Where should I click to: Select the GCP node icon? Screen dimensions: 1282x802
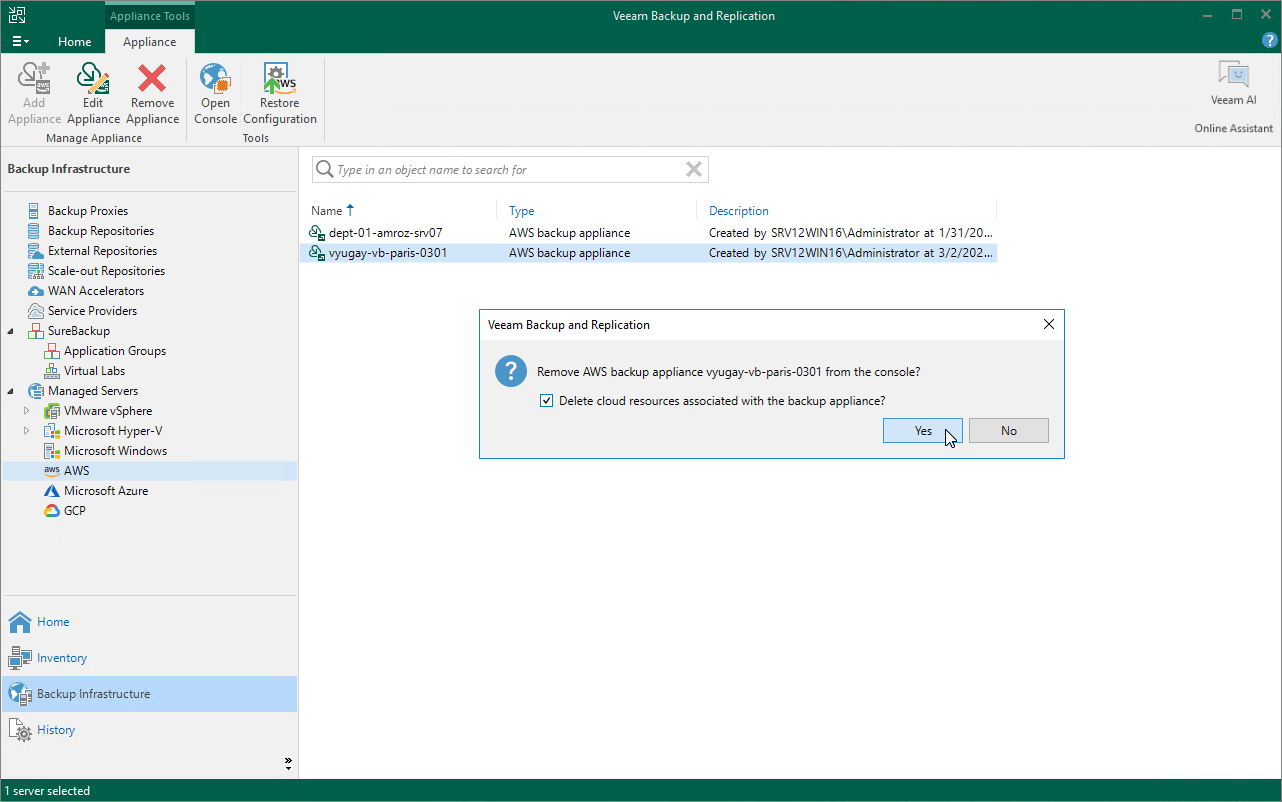point(52,511)
